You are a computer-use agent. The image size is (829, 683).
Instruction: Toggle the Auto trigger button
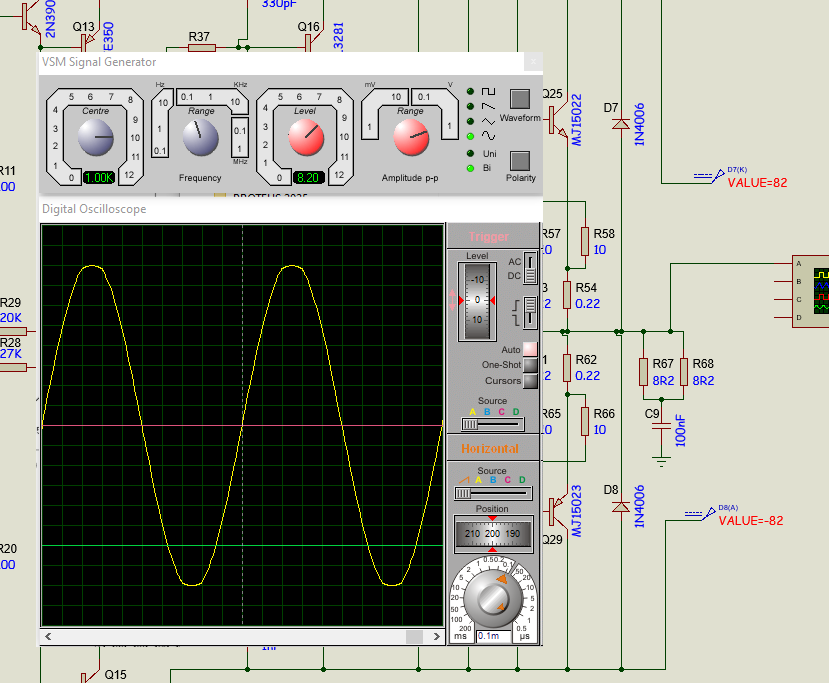530,349
